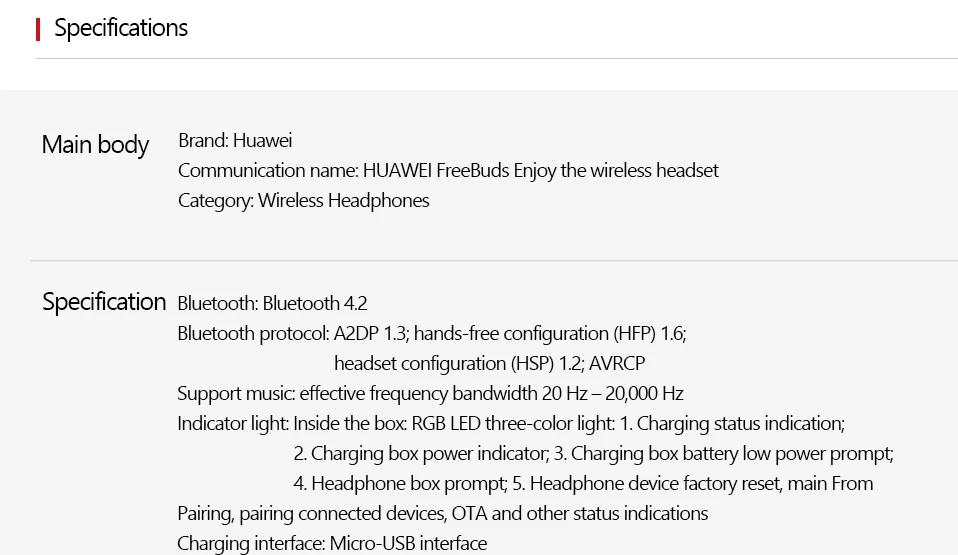Click the word AVRCP

[x=617, y=364]
